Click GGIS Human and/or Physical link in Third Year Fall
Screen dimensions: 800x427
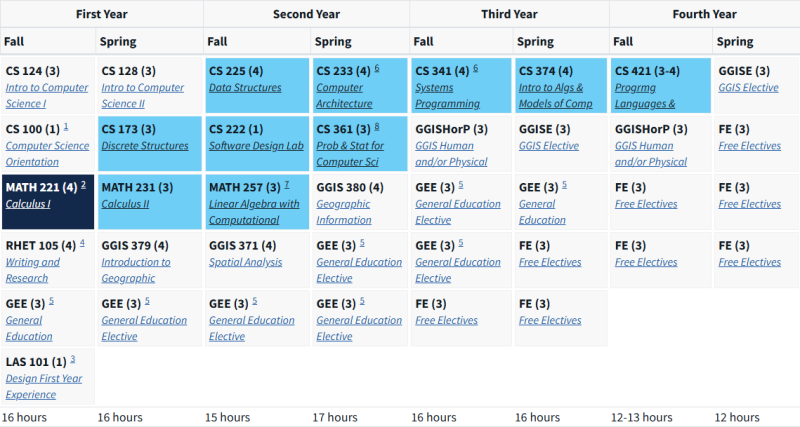click(451, 154)
